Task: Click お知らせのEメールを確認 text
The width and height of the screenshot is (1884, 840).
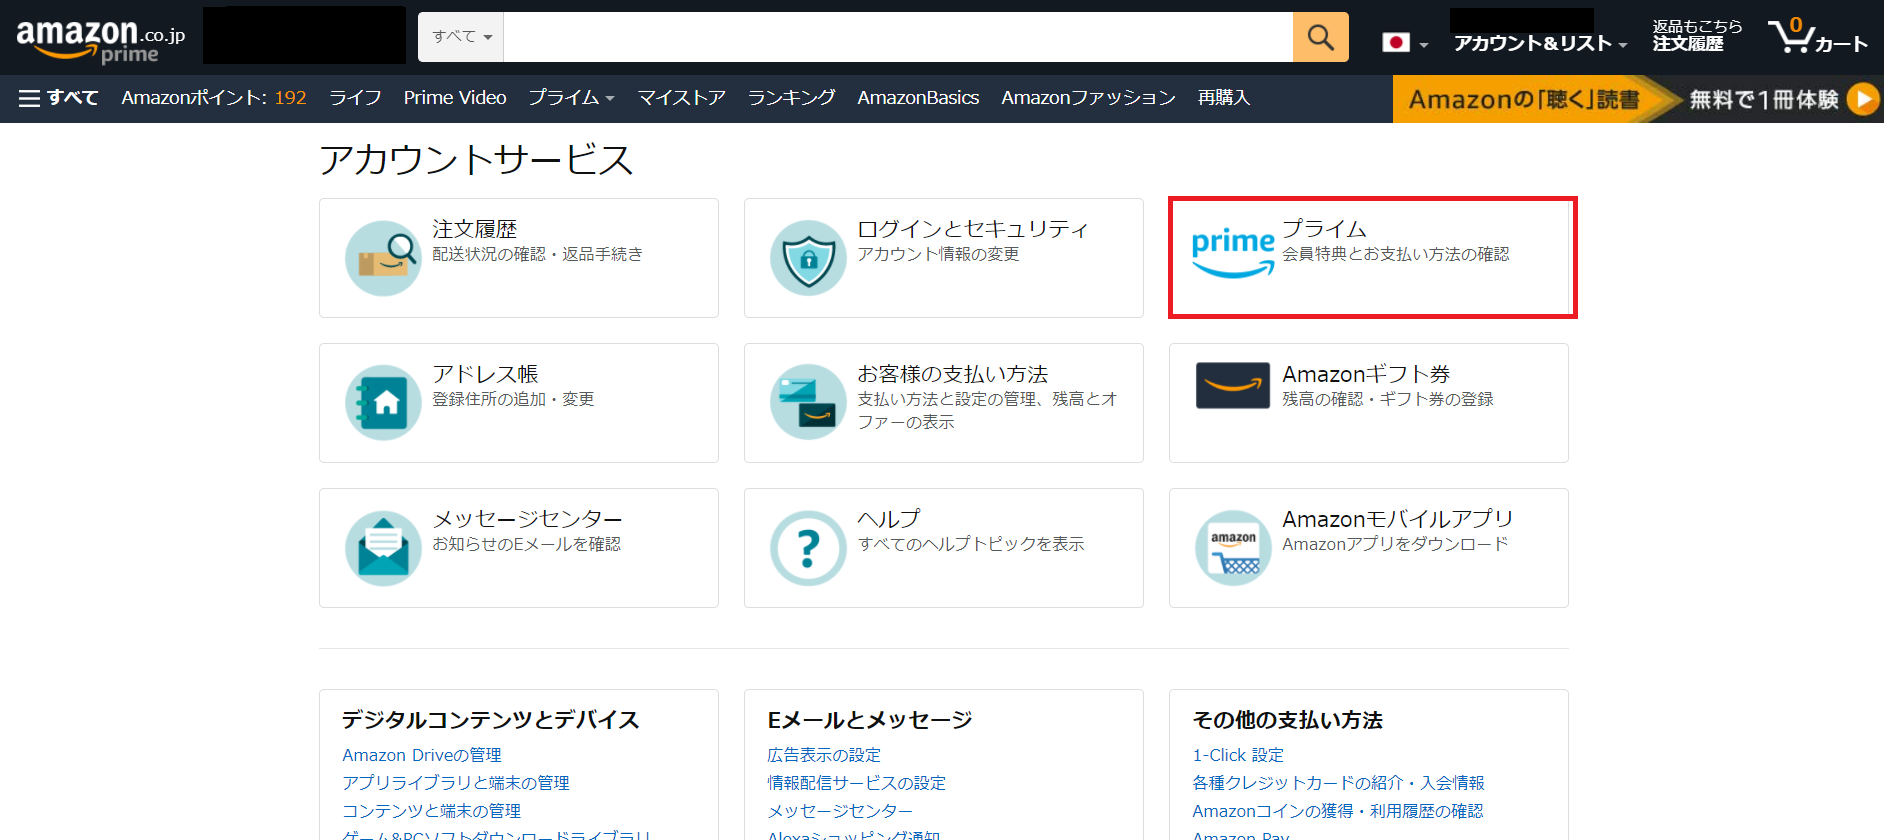Action: pyautogui.click(x=526, y=544)
